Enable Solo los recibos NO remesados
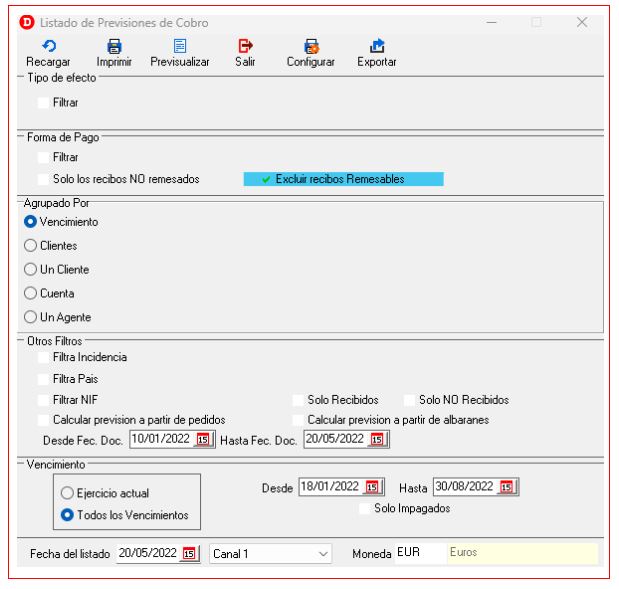Viewport: 619px width, 589px height. click(43, 179)
